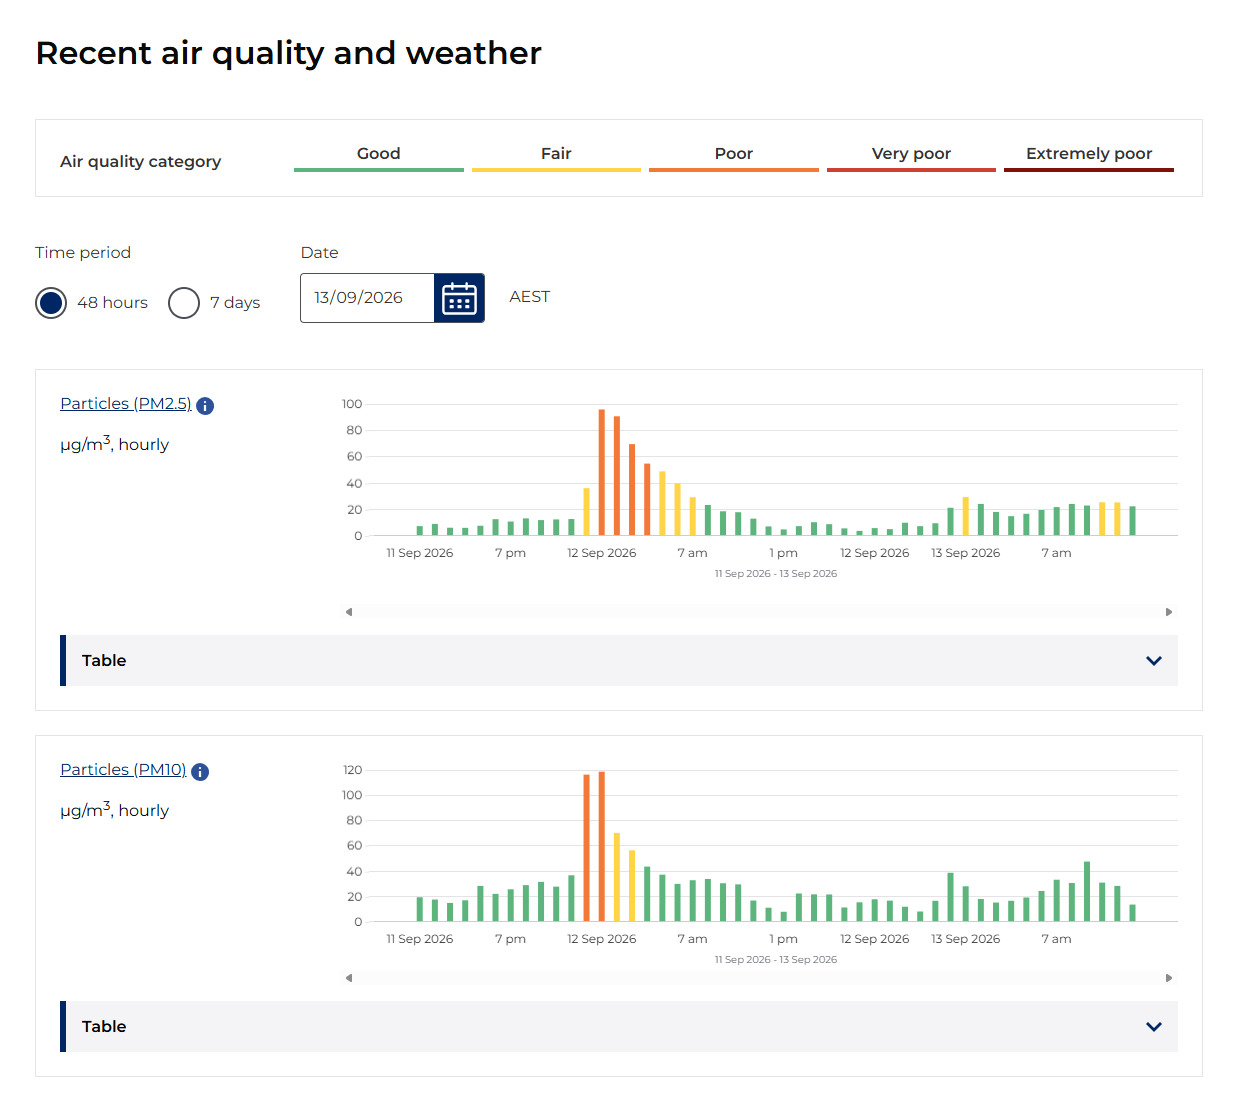Image resolution: width=1251 pixels, height=1100 pixels.
Task: Click the date field showing 13/09/2026
Action: point(367,298)
